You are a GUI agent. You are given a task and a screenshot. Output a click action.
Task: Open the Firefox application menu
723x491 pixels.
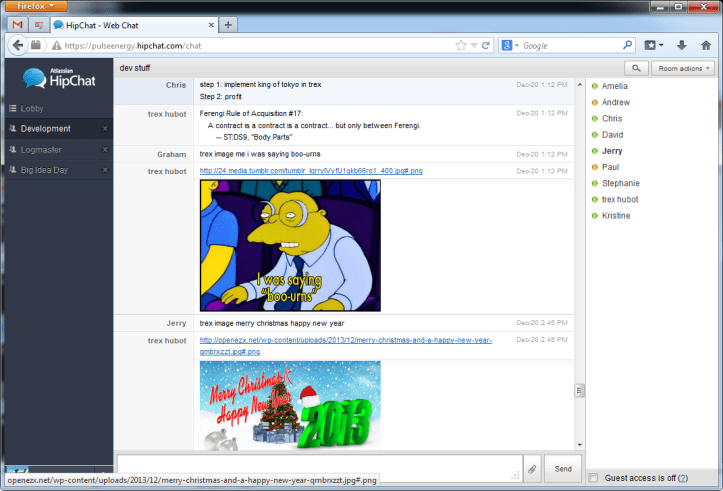pos(35,6)
